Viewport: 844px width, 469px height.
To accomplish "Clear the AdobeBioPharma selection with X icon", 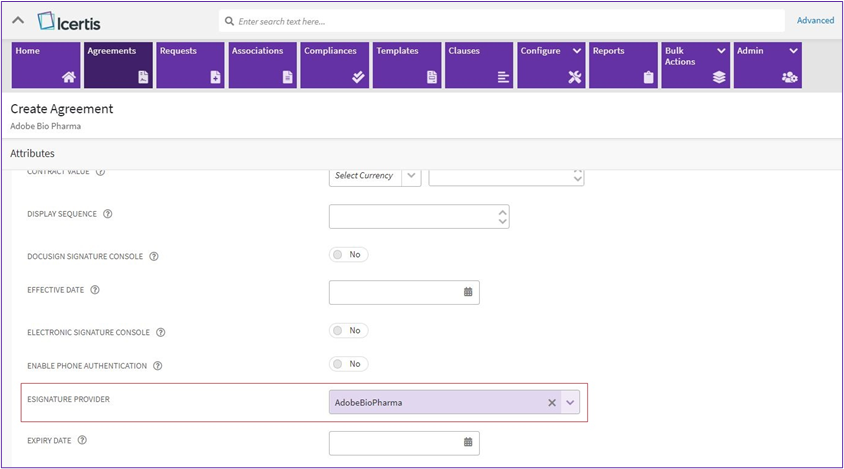I will coord(551,403).
